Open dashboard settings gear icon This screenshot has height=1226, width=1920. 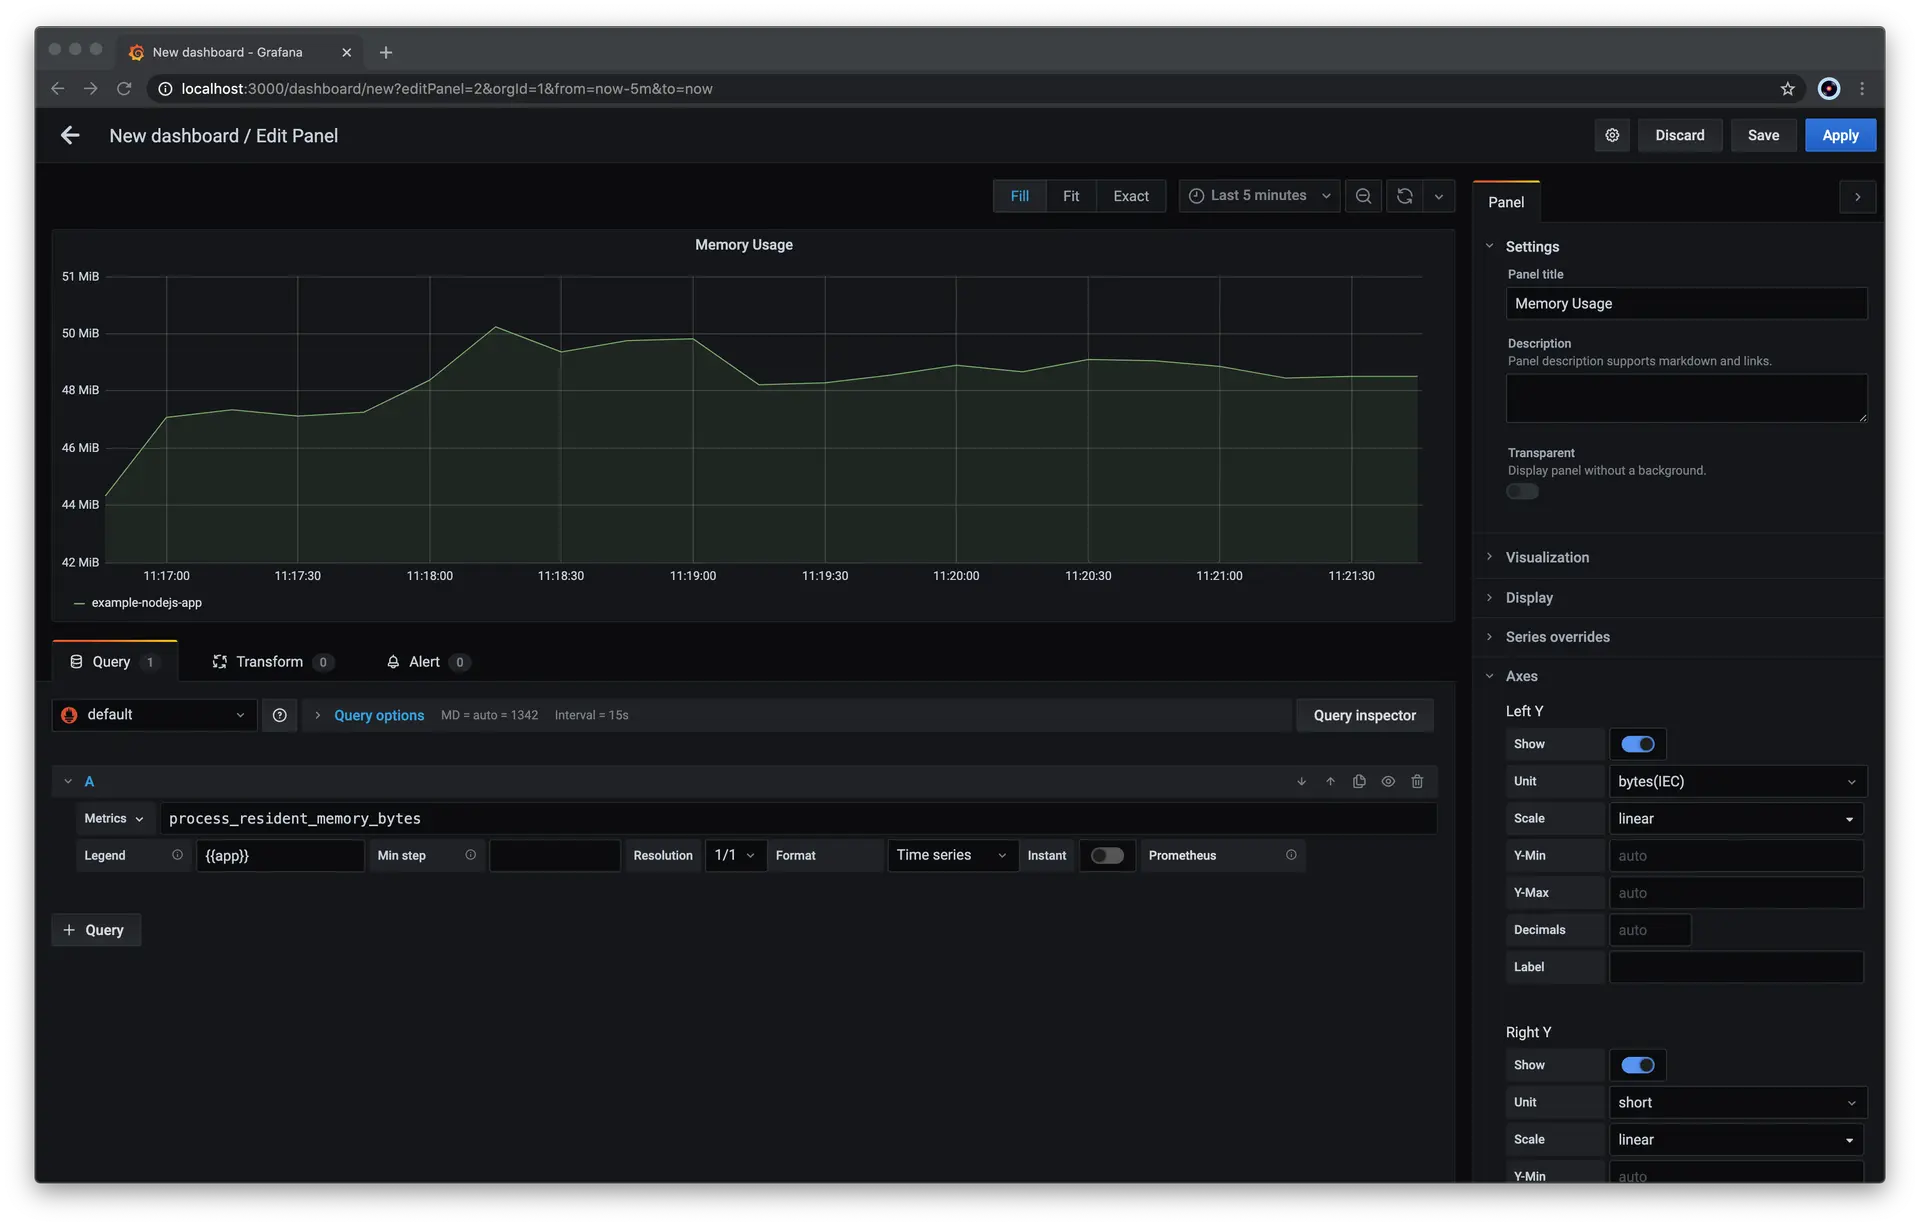pos(1612,135)
